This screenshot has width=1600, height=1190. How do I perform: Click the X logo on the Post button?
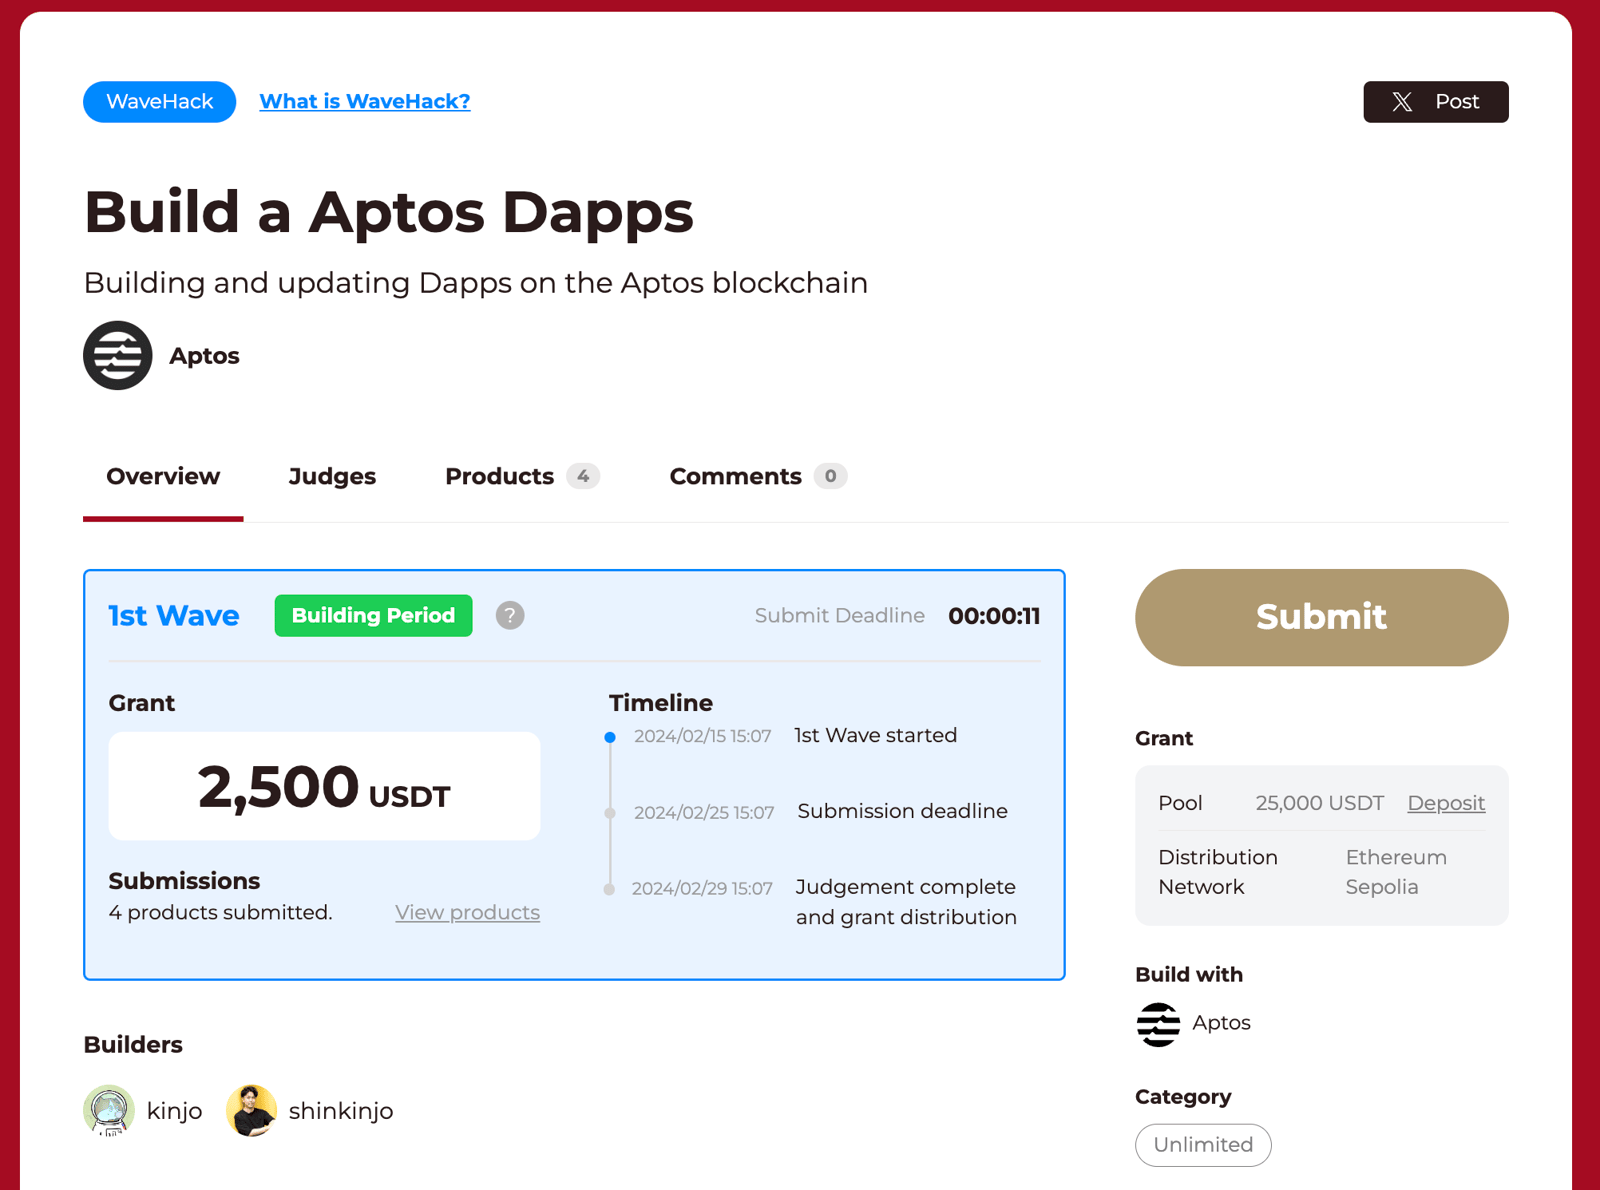pyautogui.click(x=1402, y=102)
